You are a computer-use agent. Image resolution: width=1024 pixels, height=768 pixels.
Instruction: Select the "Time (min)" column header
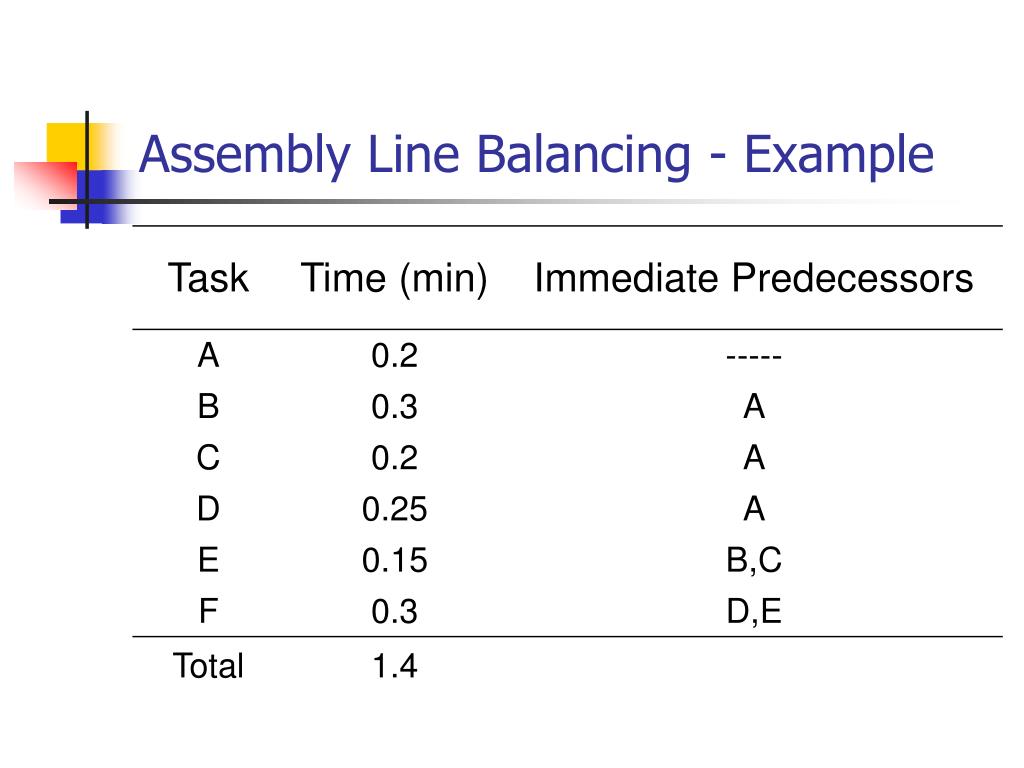tap(394, 278)
